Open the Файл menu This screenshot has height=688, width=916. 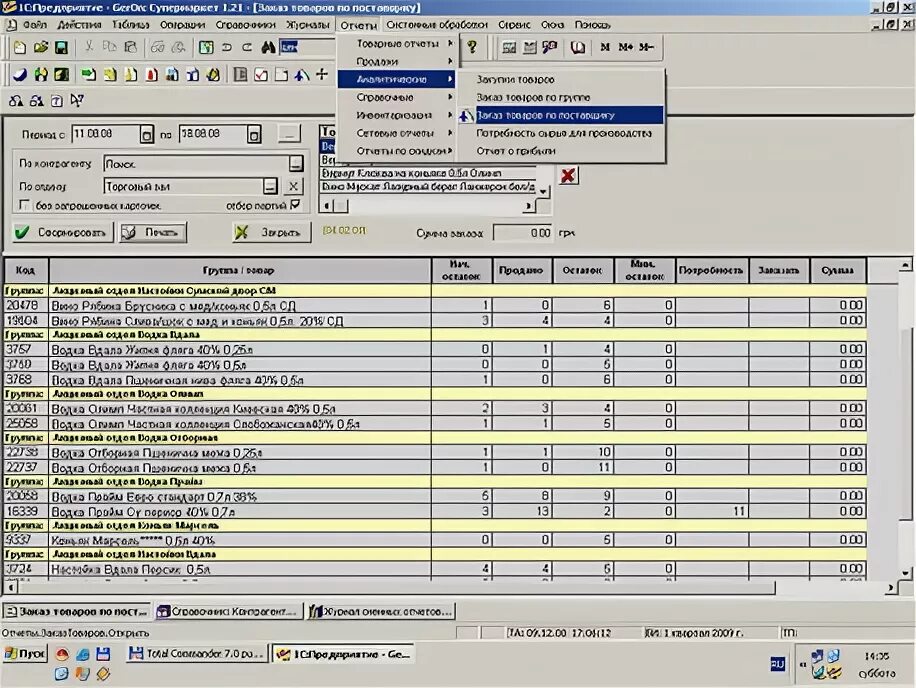coord(34,25)
